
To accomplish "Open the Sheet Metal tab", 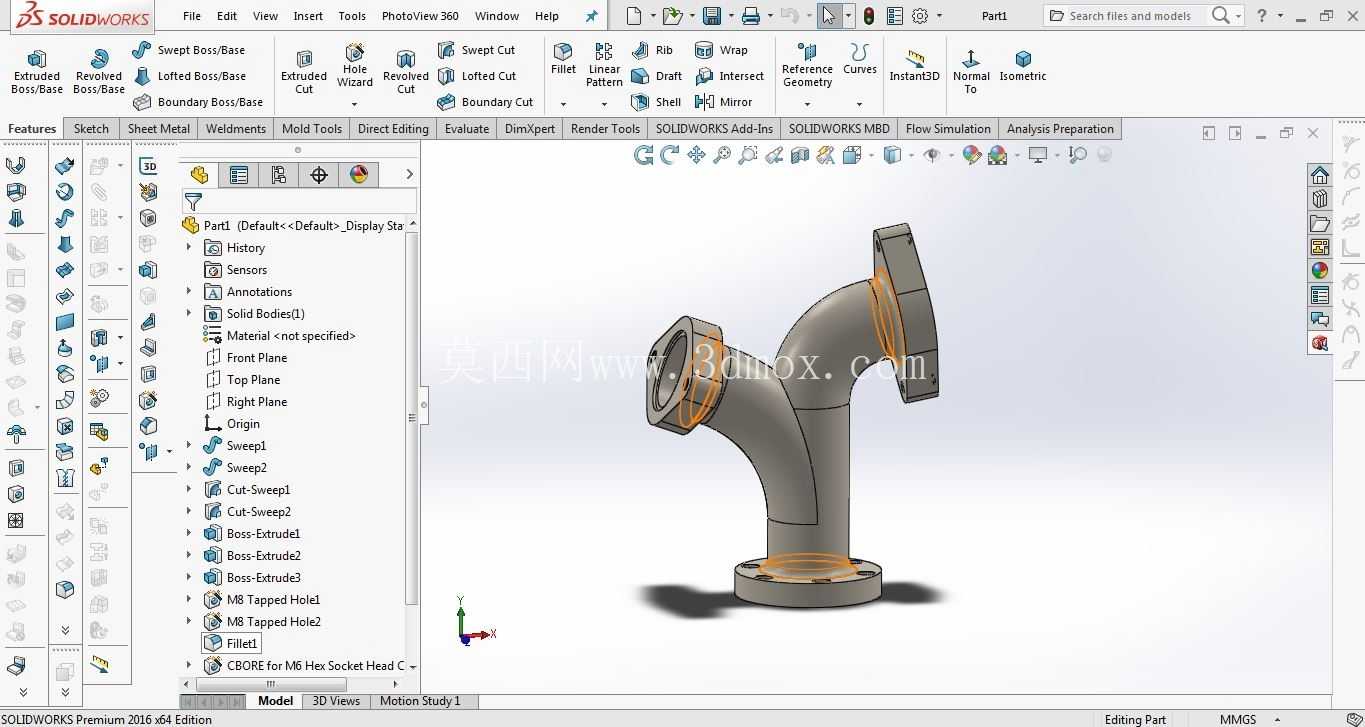I will [x=158, y=129].
